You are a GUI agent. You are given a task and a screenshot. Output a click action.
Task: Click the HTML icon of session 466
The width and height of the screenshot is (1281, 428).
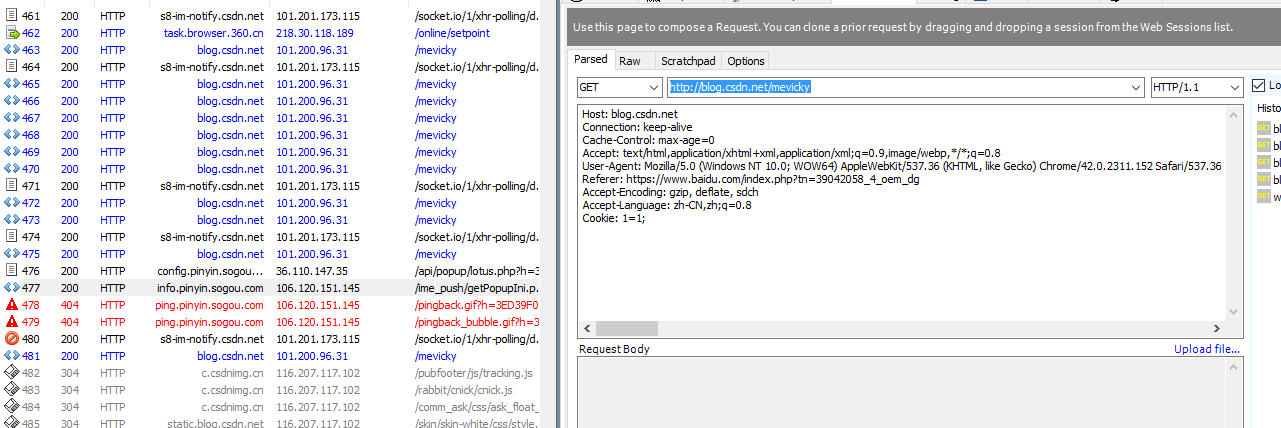[x=11, y=101]
